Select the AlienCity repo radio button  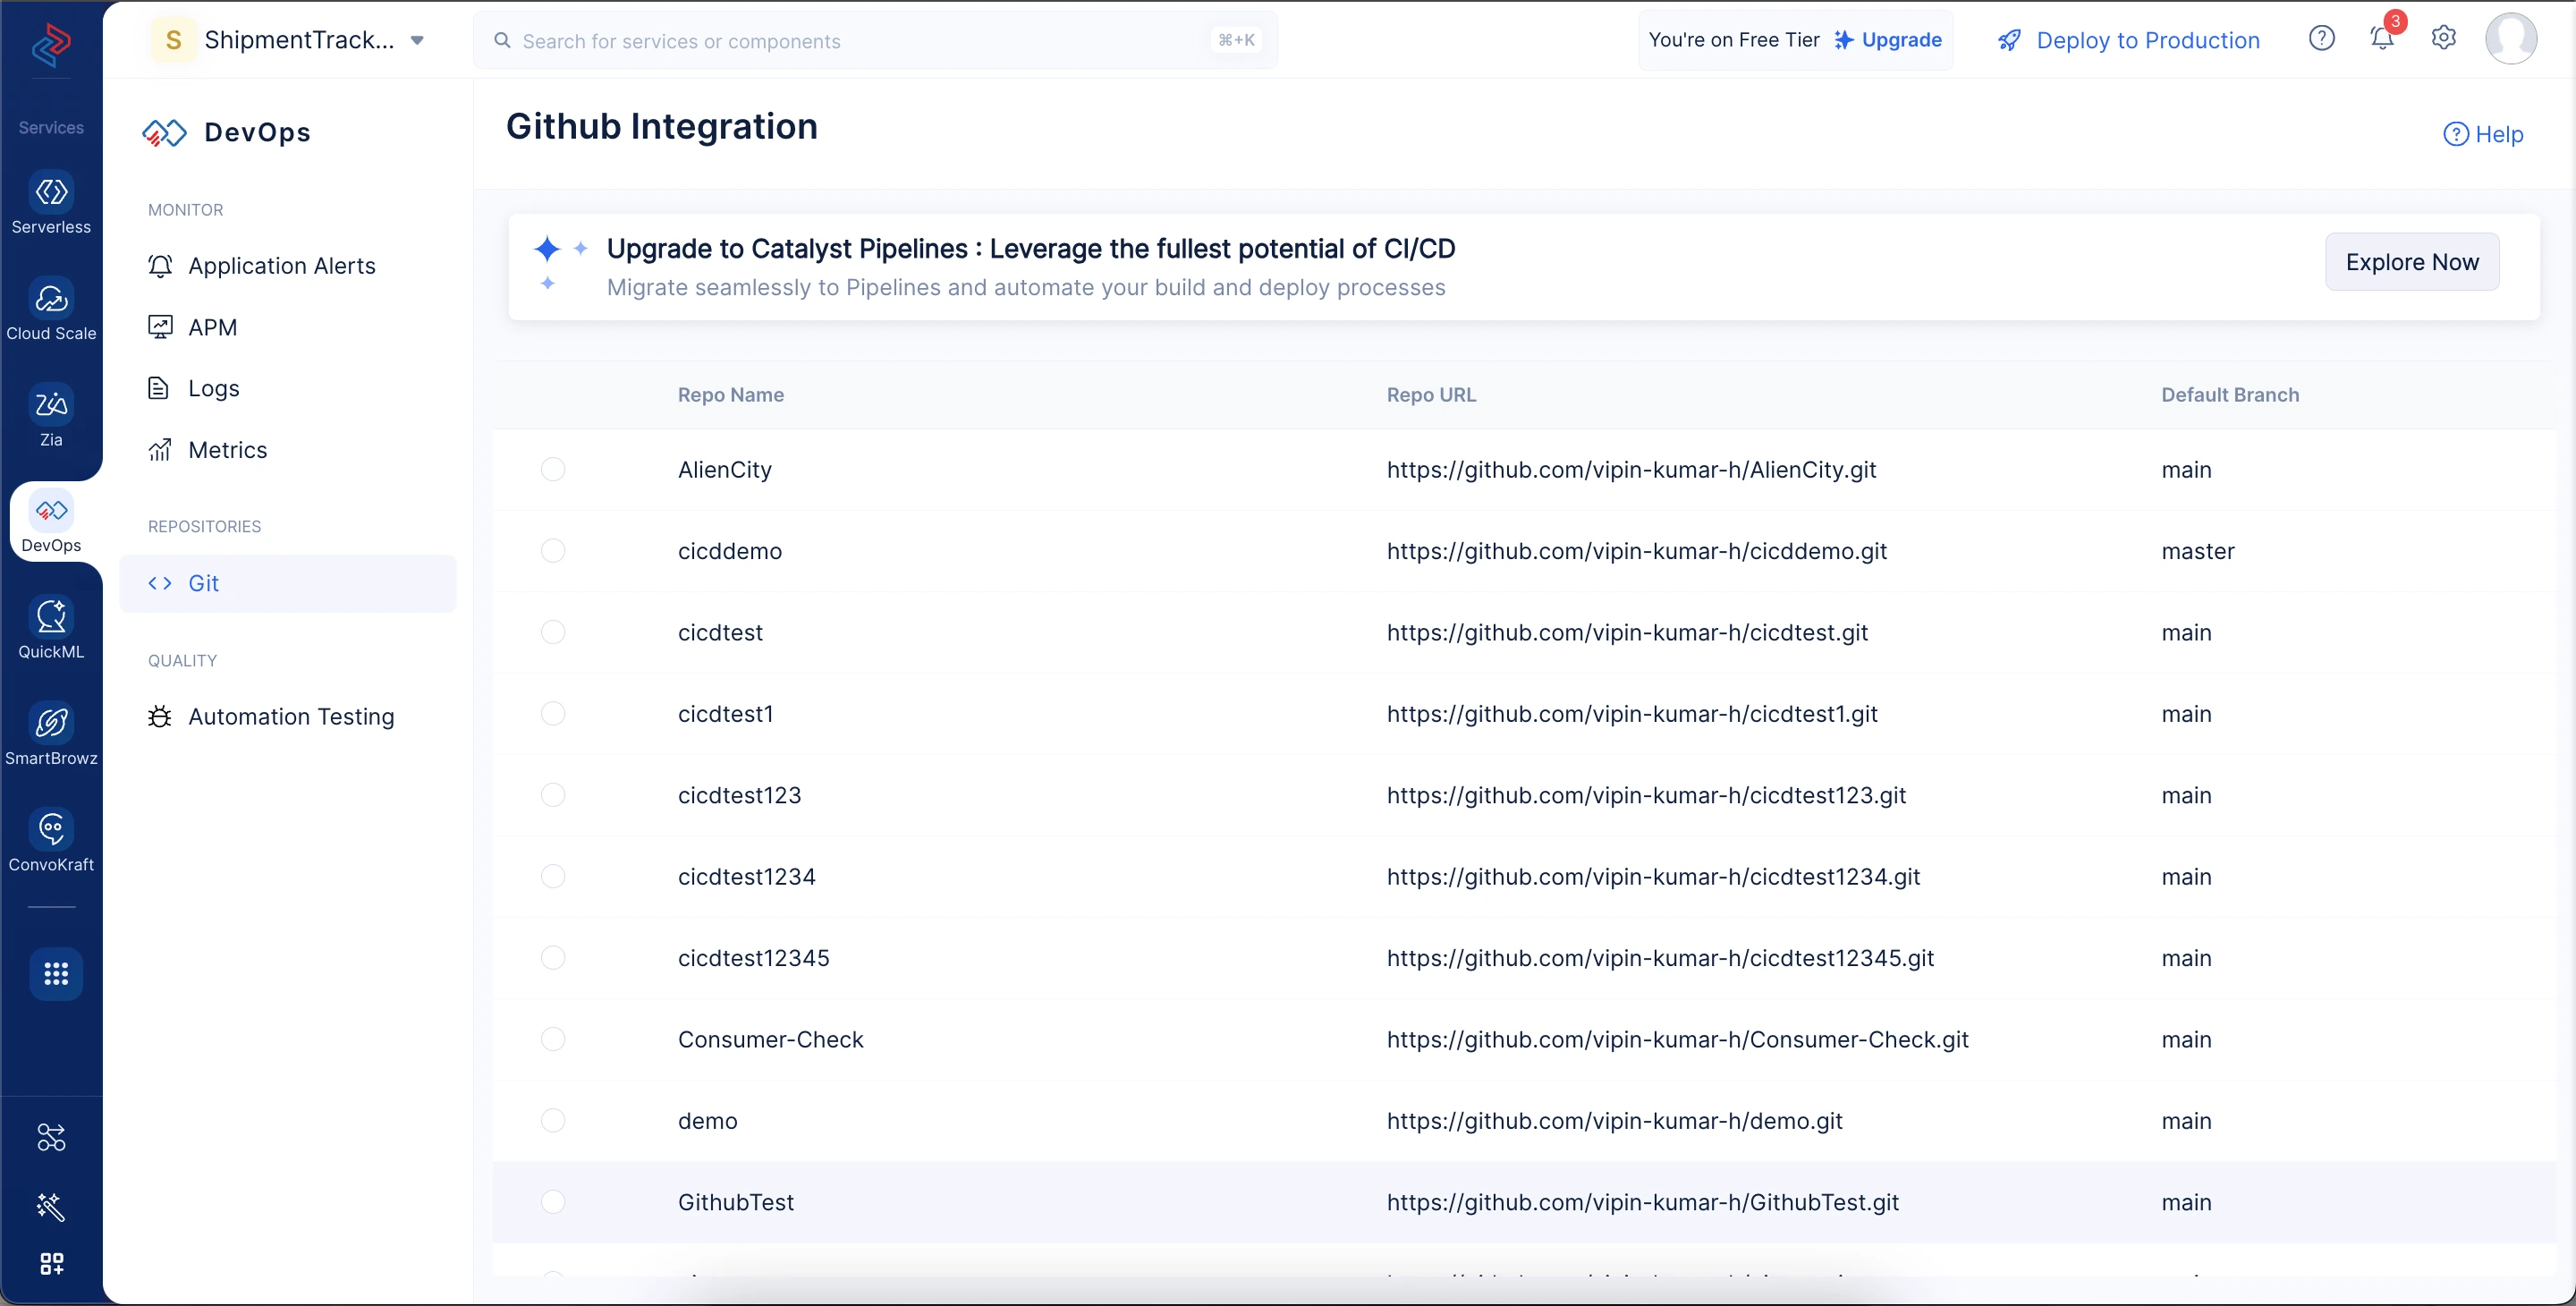(553, 469)
